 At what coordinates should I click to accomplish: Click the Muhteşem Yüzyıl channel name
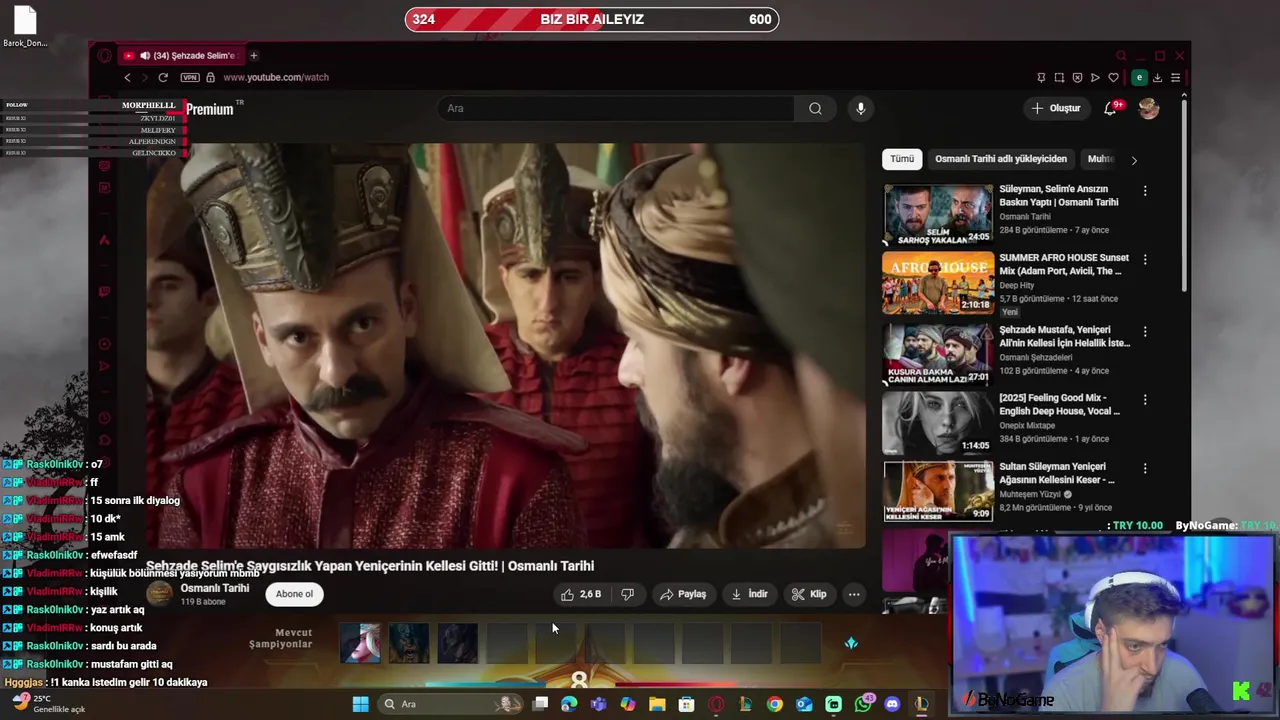(1030, 494)
